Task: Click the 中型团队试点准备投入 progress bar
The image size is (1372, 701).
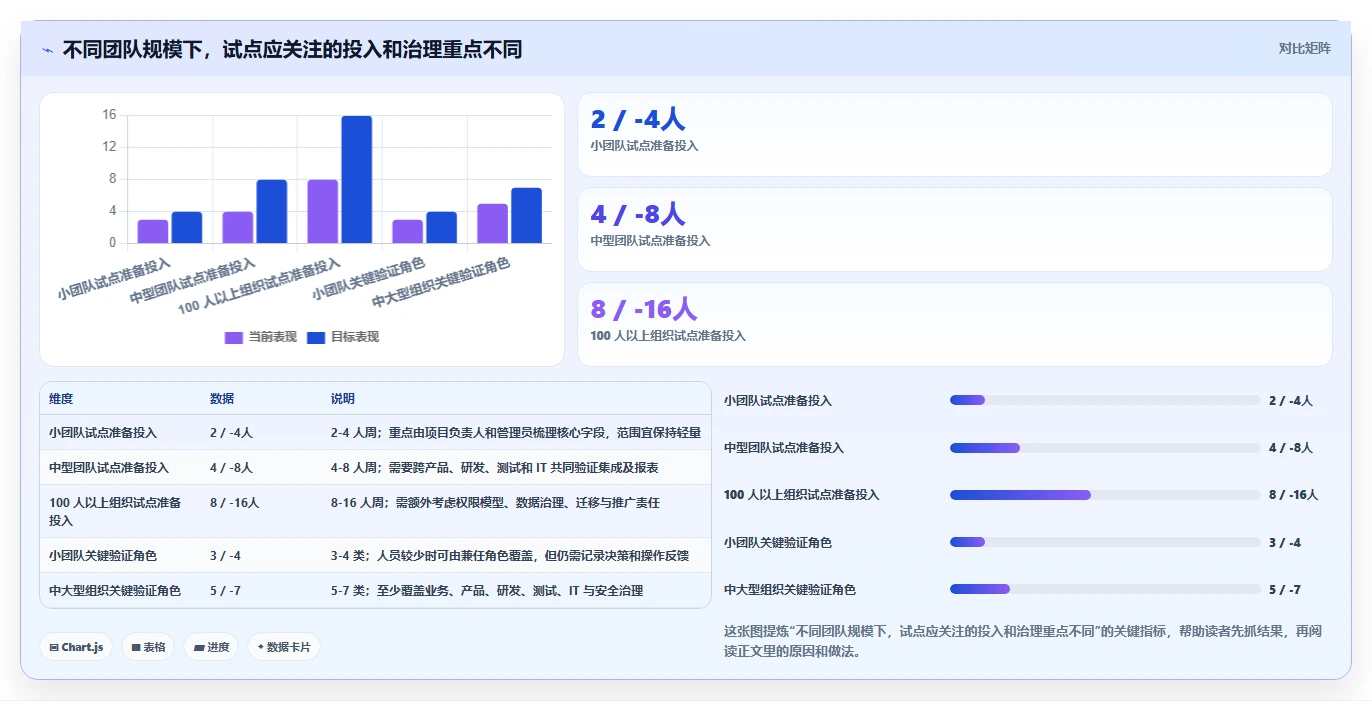Action: [x=1105, y=447]
